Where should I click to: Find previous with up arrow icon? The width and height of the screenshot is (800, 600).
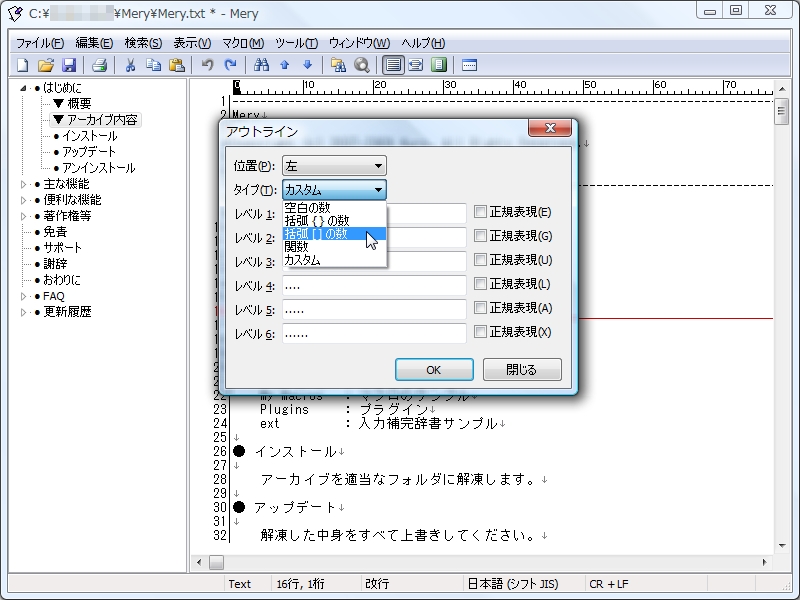[x=285, y=65]
